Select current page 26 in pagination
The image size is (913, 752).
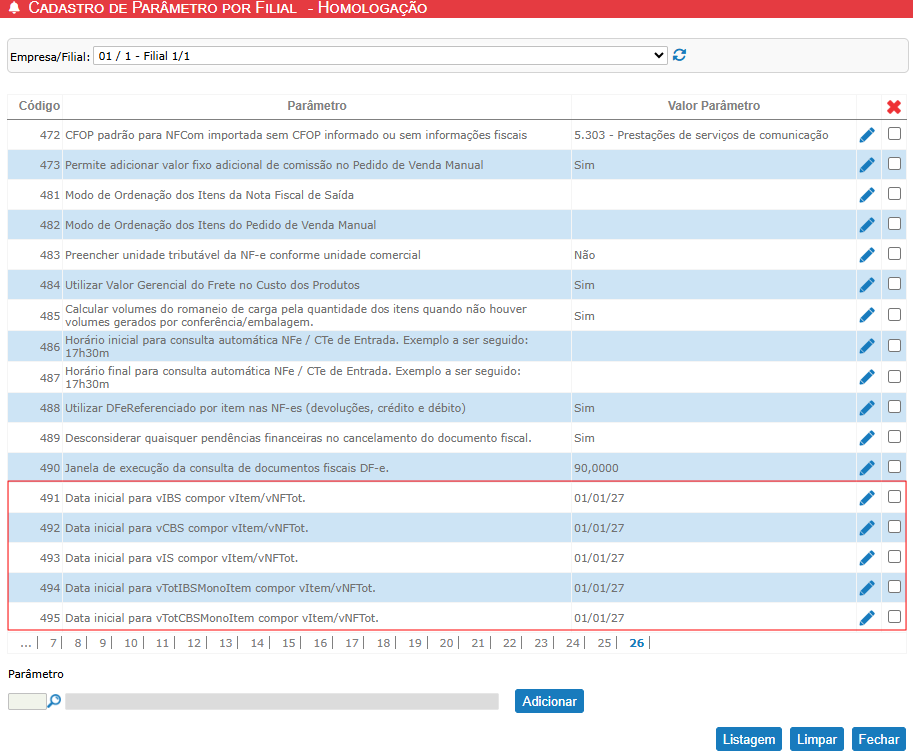[x=637, y=643]
